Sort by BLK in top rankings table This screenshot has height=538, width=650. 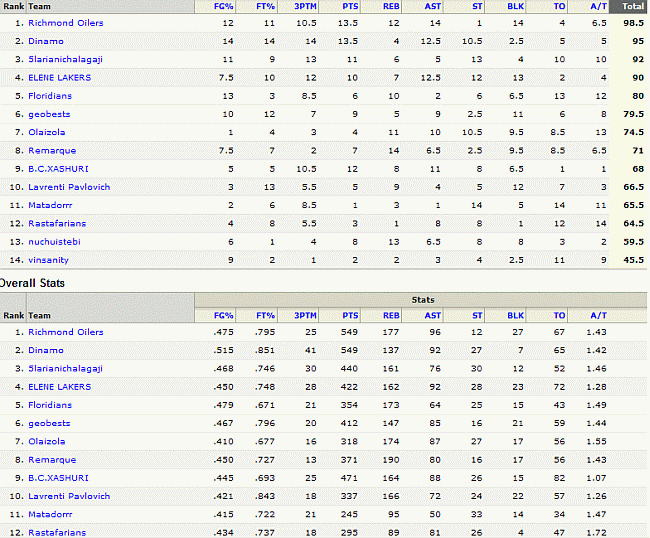515,6
